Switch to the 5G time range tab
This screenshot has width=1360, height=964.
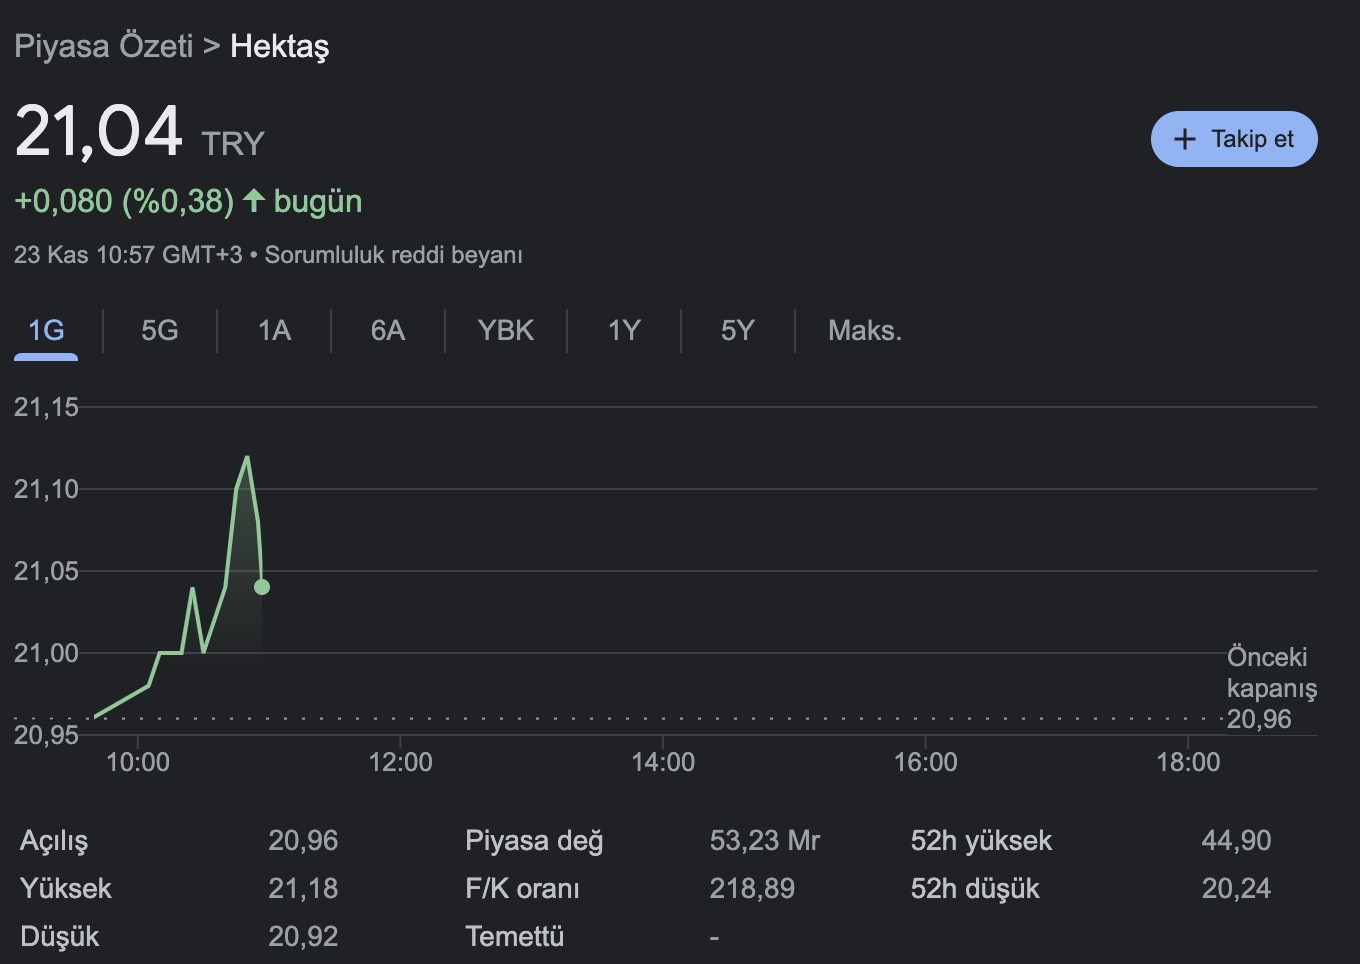tap(160, 330)
